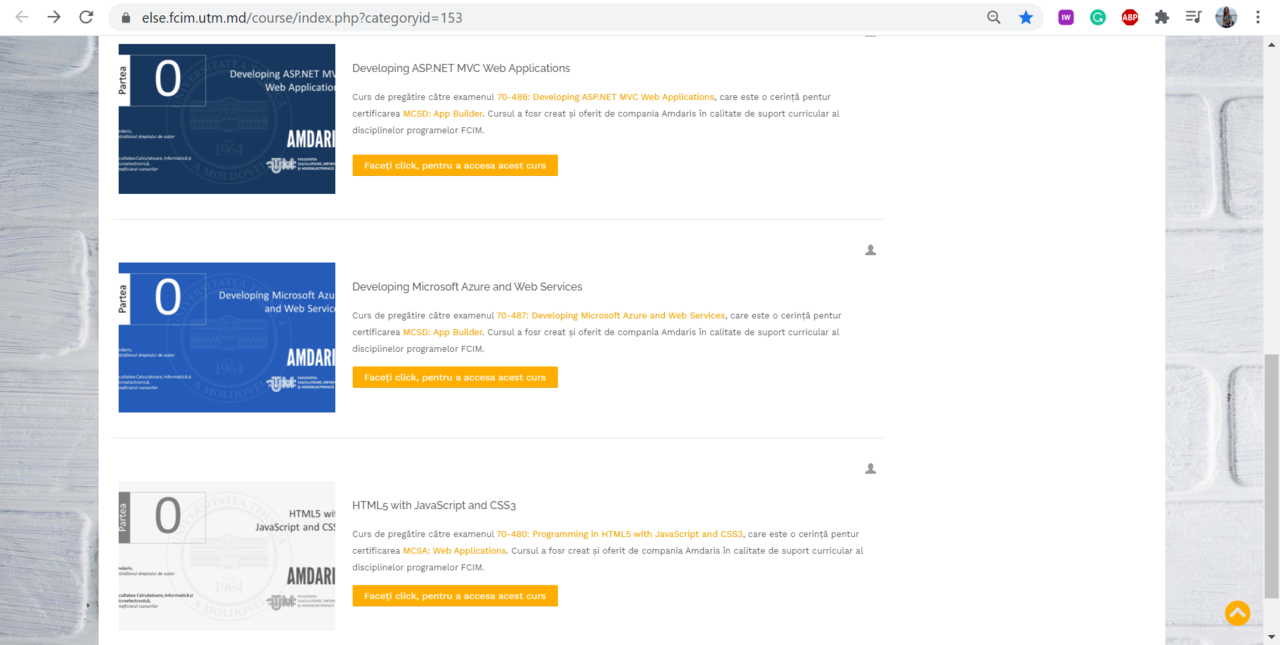
Task: Open the media control queue icon
Action: [x=1194, y=17]
